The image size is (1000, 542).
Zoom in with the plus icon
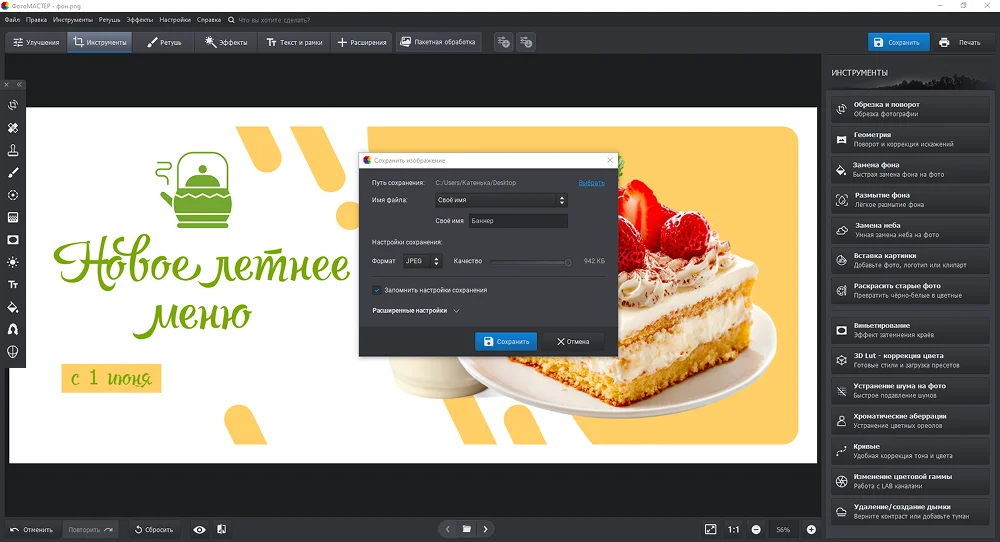811,529
